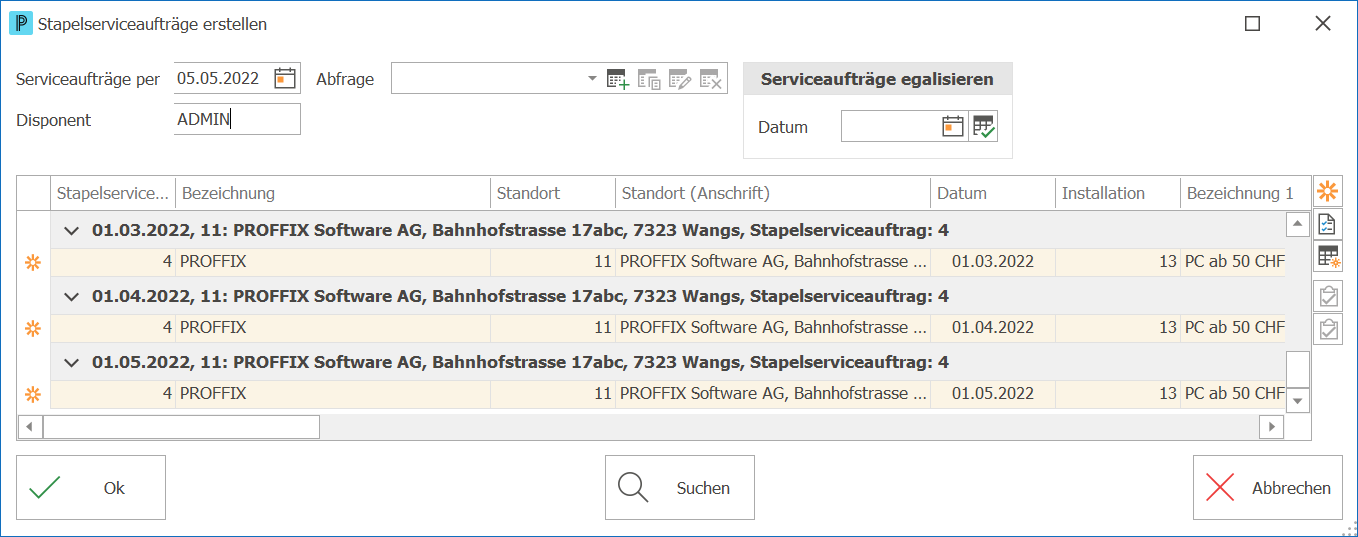Sort by Standort (Anschrift) column header

[773, 193]
